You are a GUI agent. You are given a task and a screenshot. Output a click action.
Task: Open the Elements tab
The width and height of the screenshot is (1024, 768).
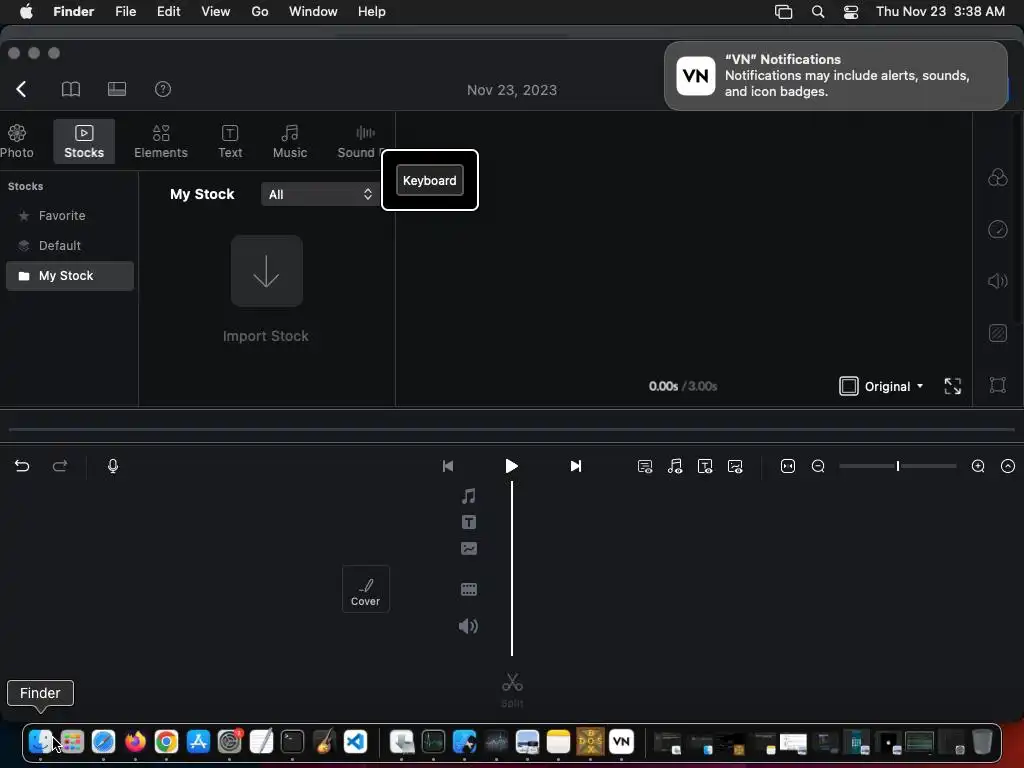(161, 141)
